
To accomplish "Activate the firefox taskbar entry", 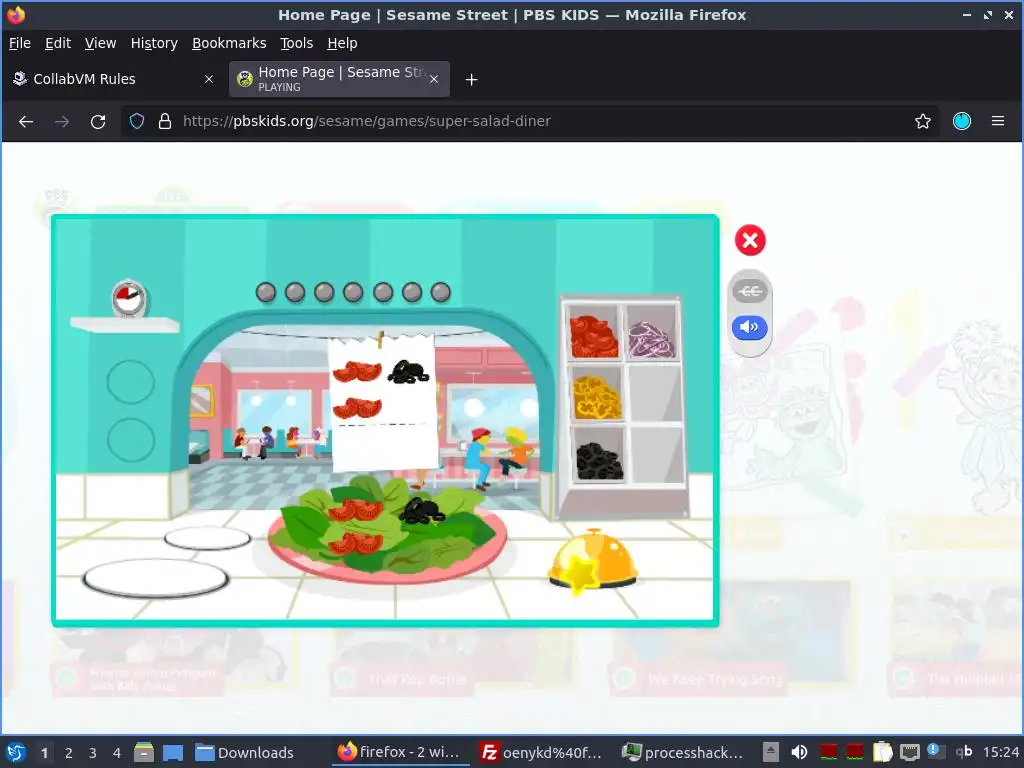I will (399, 752).
